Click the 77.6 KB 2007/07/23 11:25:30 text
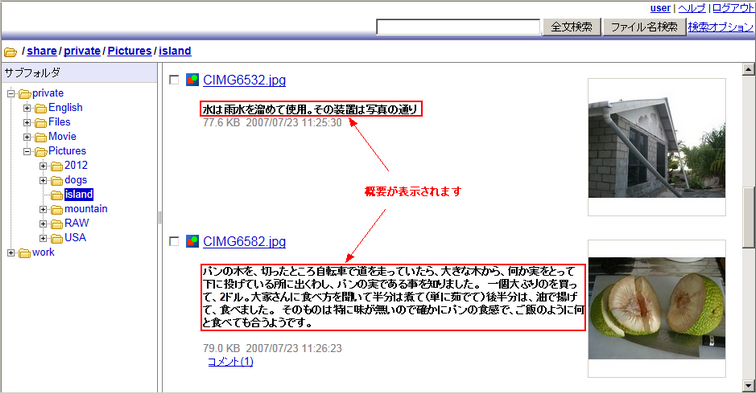Viewport: 756px width, 394px height. 272,122
